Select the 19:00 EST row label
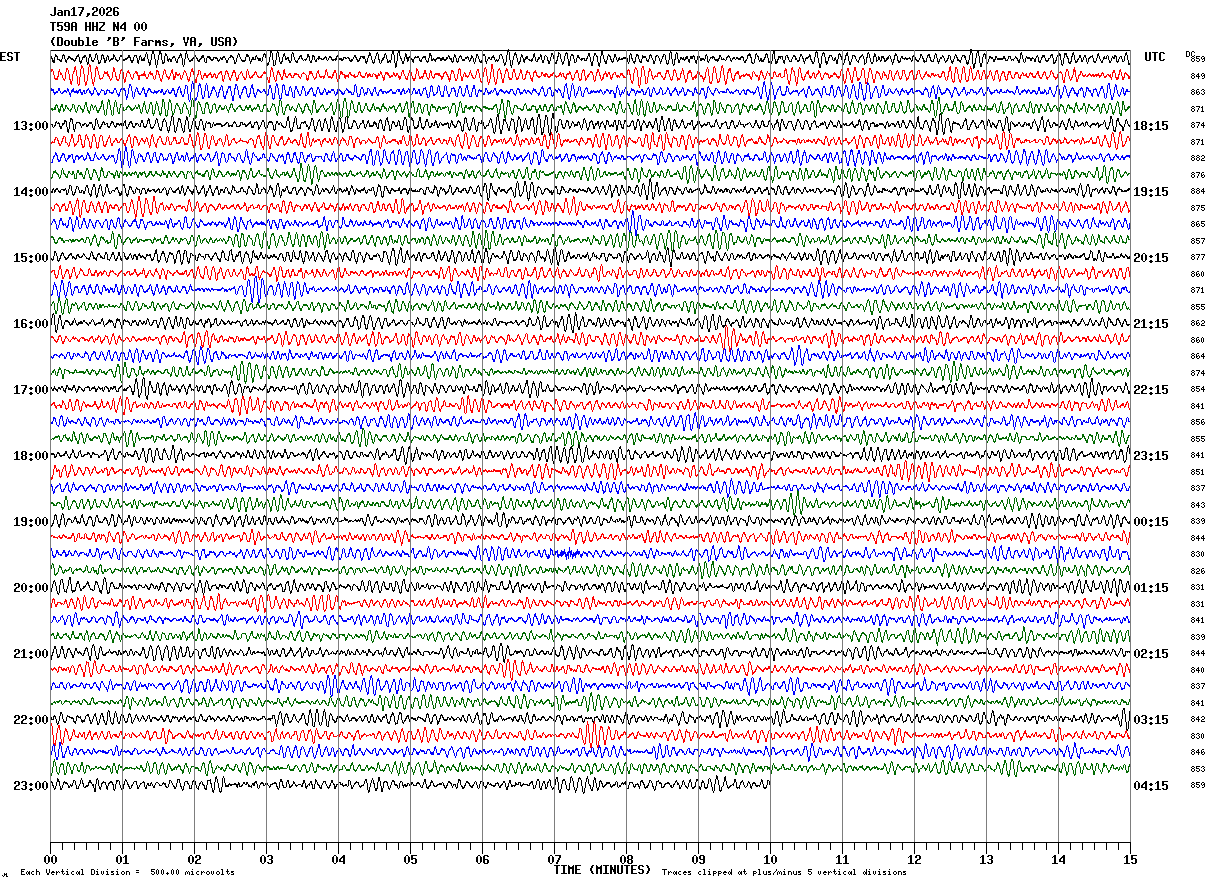The width and height of the screenshot is (1210, 886). click(30, 522)
